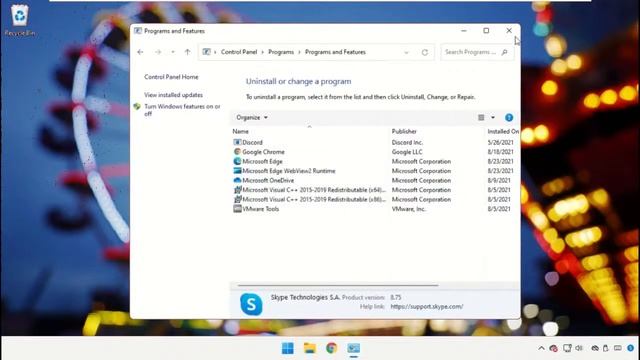Viewport: 640px width, 360px height.
Task: Click the blue help icon
Action: click(x=509, y=118)
